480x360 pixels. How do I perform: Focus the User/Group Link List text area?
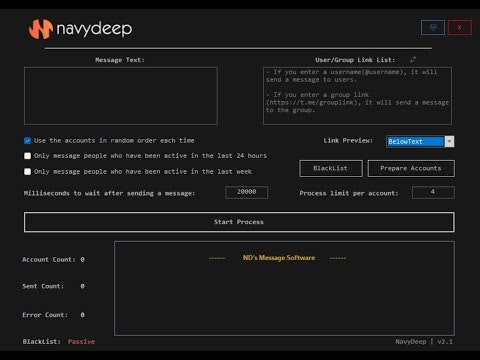357,96
